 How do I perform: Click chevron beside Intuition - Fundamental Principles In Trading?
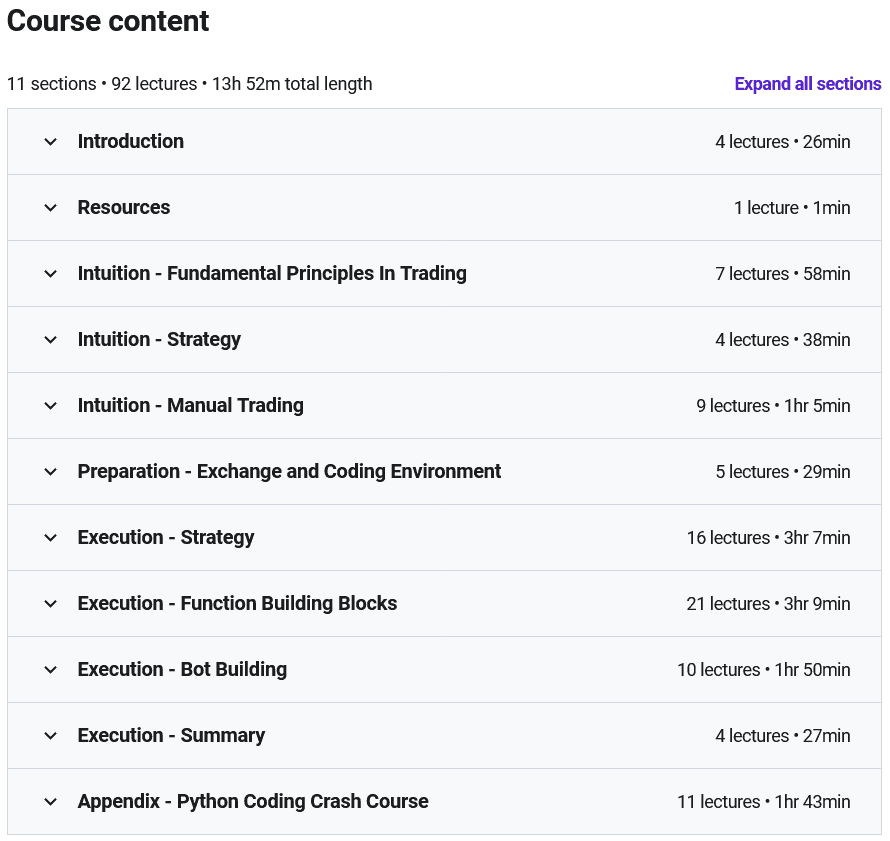coord(51,274)
